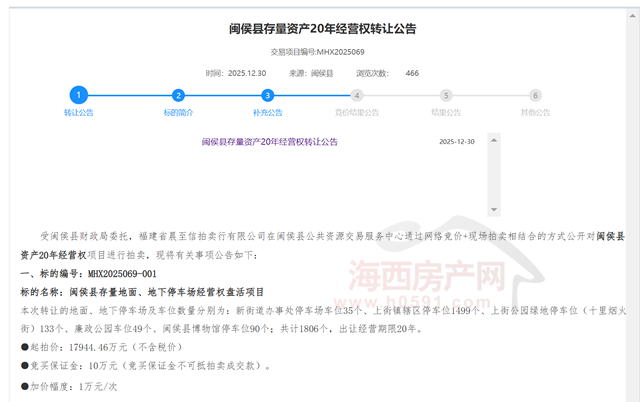Click the greyed step 5 circle

[446, 96]
